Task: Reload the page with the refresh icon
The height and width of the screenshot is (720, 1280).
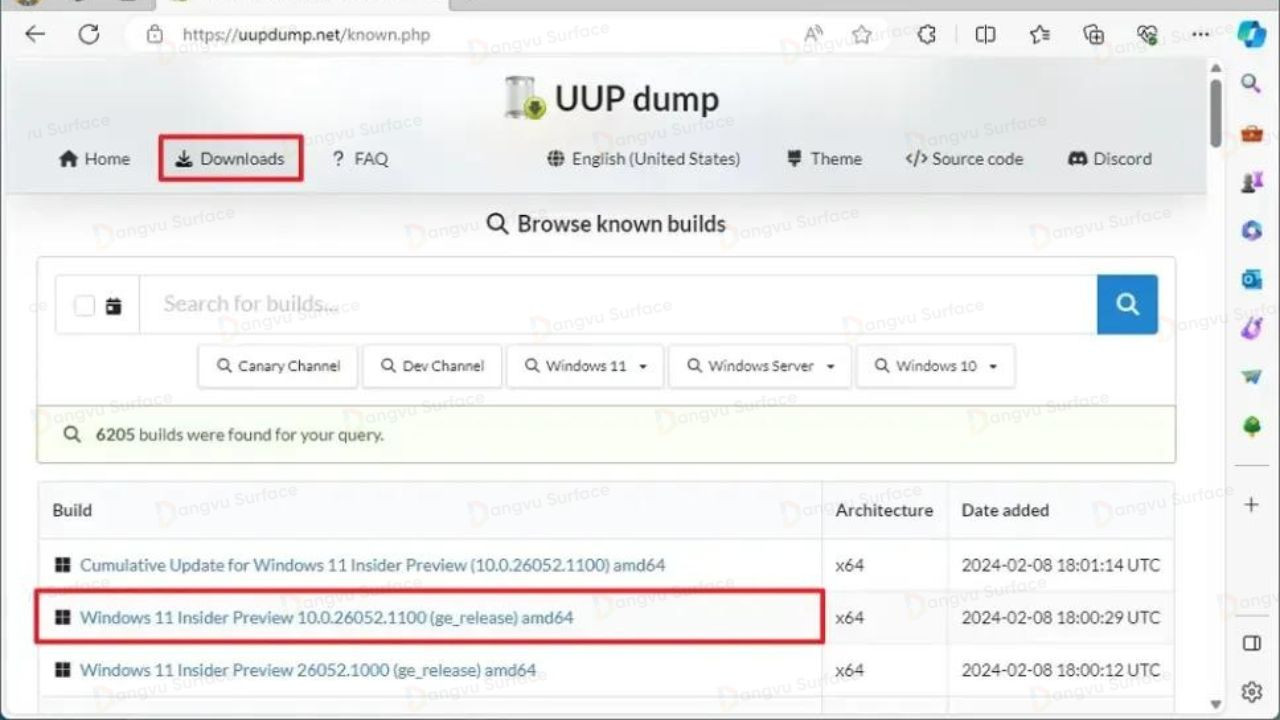Action: point(90,34)
